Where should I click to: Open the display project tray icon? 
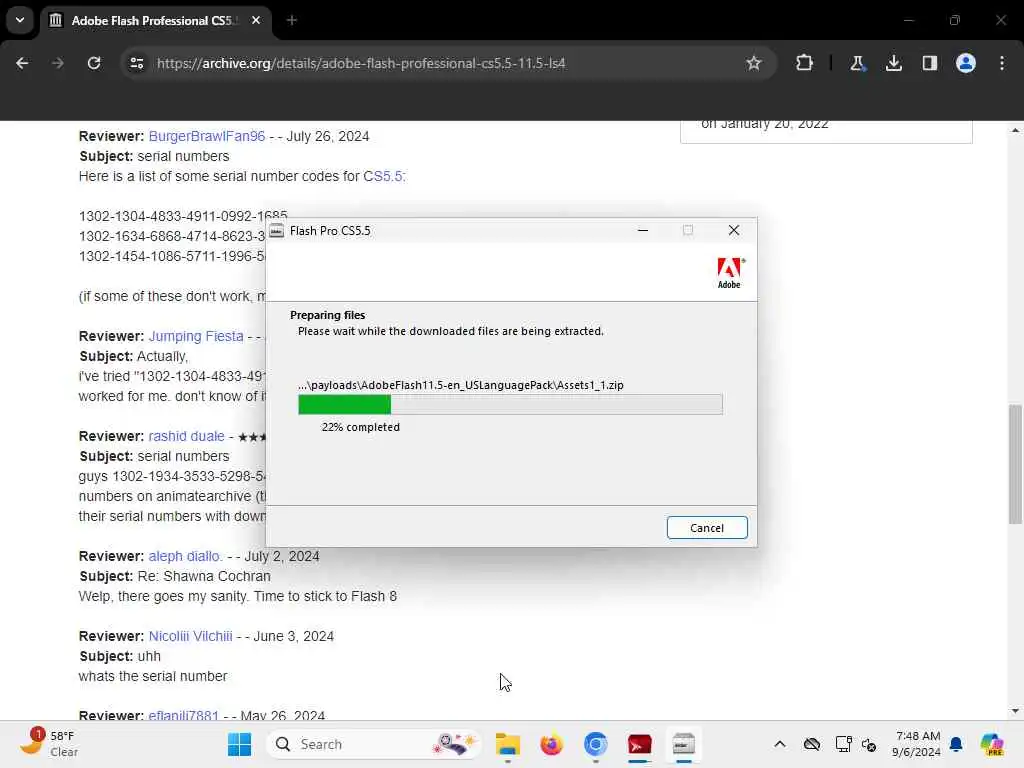[843, 744]
